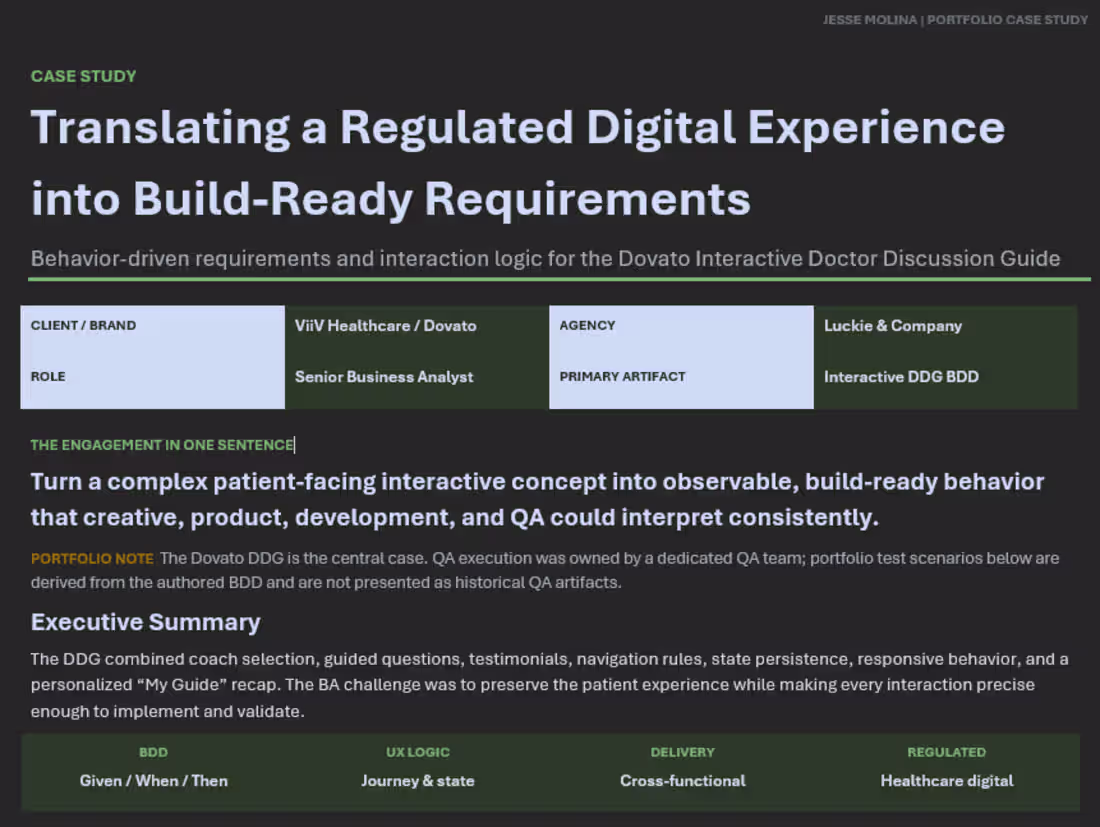1100x827 pixels.
Task: Click the 'Healthcare digital' text
Action: coord(947,781)
